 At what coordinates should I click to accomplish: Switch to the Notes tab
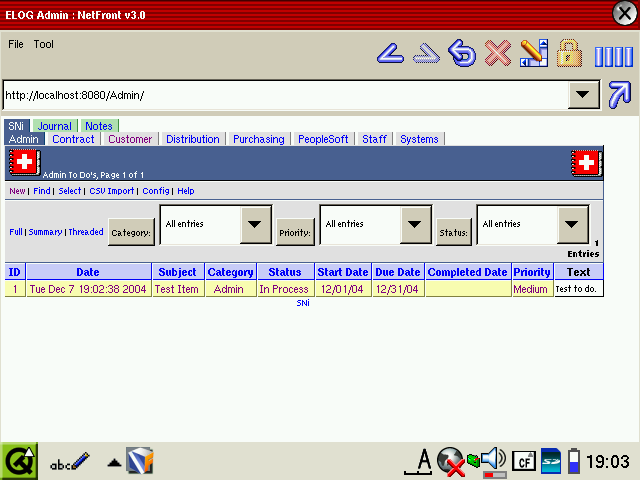pos(99,126)
